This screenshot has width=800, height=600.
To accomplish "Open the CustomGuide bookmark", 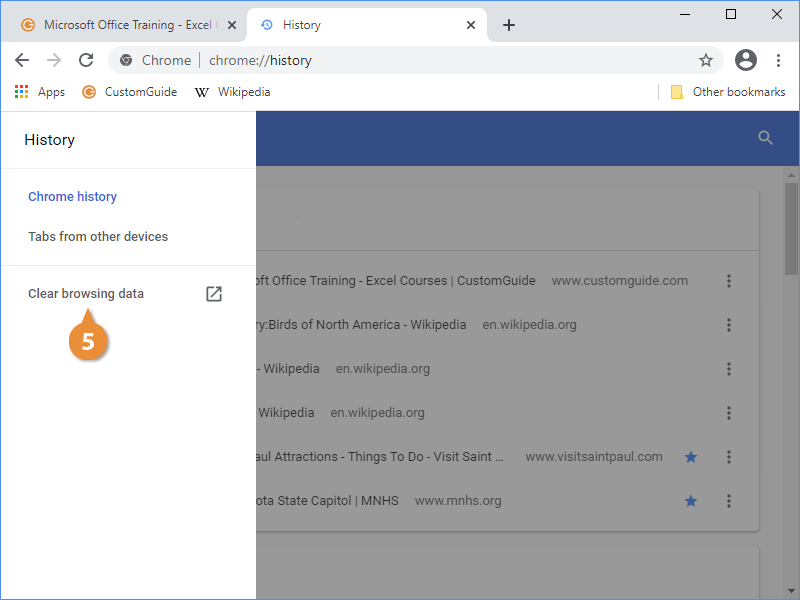I will pyautogui.click(x=130, y=92).
